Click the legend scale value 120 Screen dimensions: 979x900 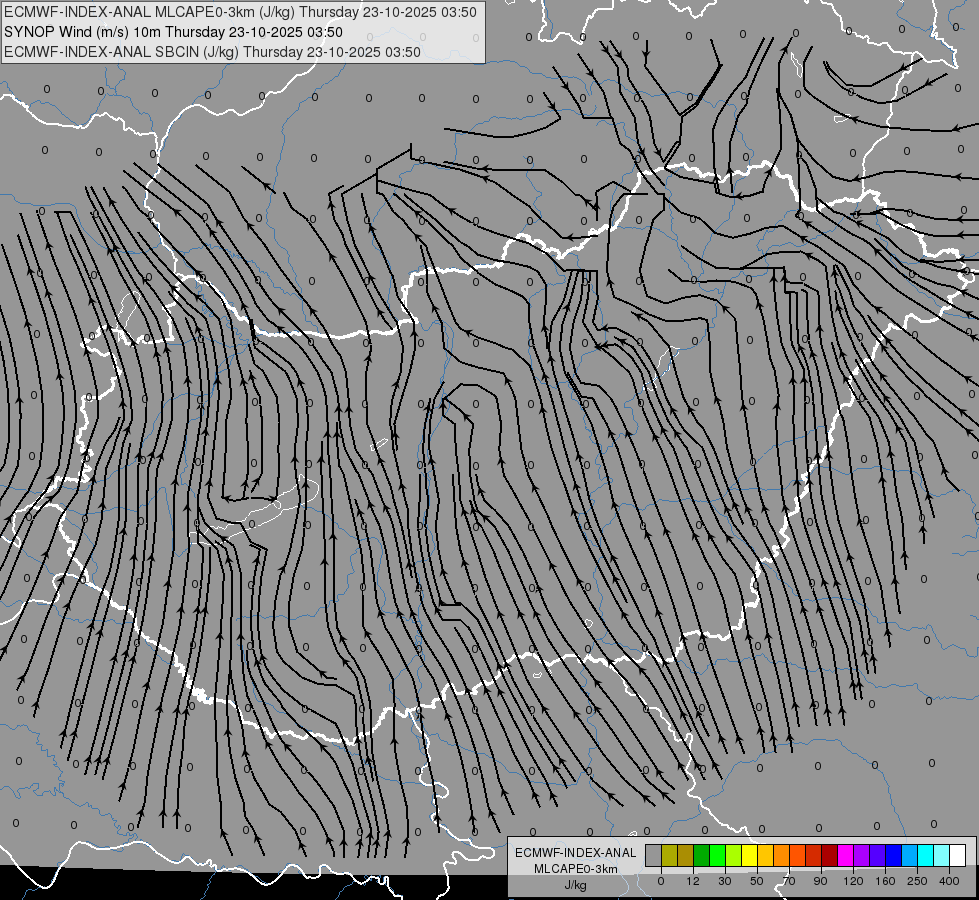pyautogui.click(x=853, y=881)
